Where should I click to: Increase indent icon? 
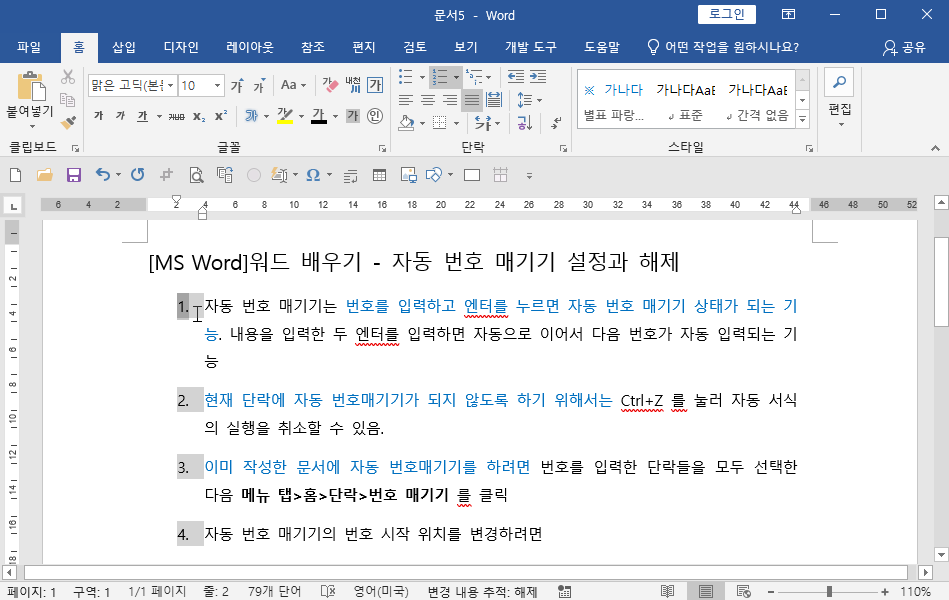(538, 76)
